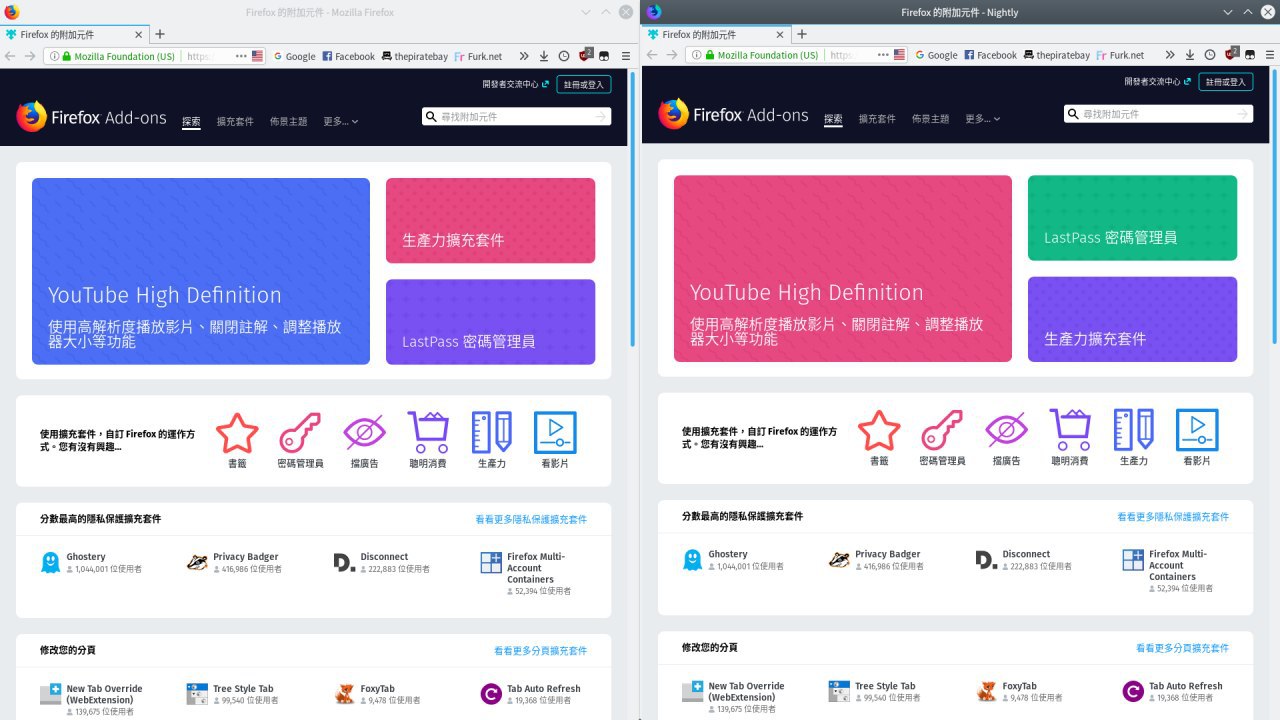Close the 'Firefox 的附加元件' tab in the Nightly window
The image size is (1280, 720).
click(x=780, y=34)
